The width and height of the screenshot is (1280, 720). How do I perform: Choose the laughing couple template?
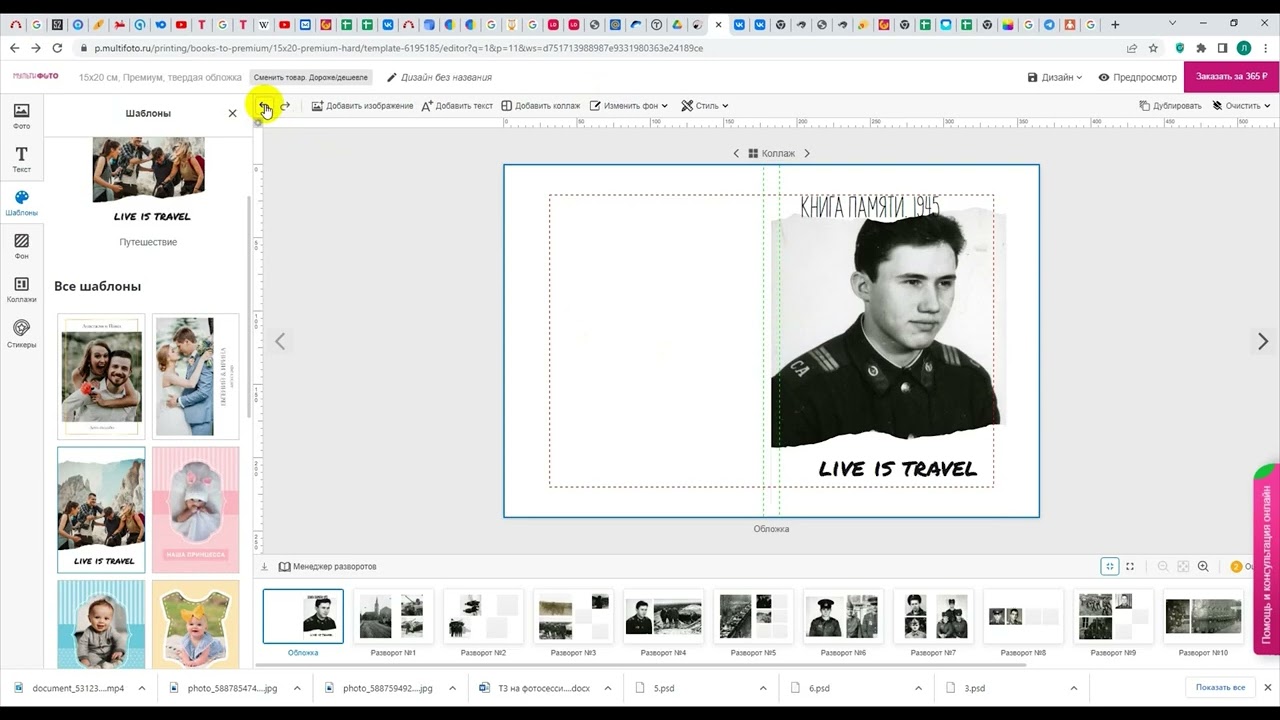pyautogui.click(x=101, y=376)
